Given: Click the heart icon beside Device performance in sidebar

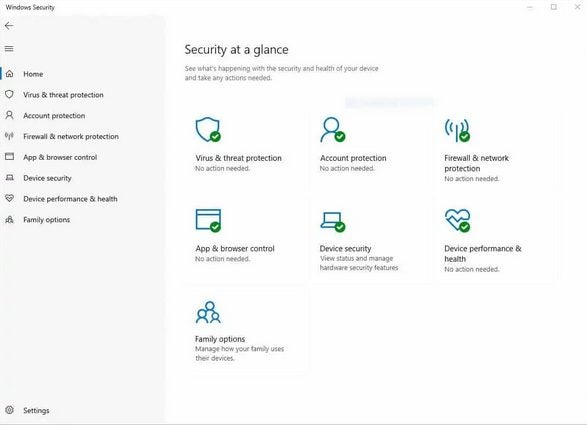Looking at the screenshot, I should pyautogui.click(x=9, y=198).
